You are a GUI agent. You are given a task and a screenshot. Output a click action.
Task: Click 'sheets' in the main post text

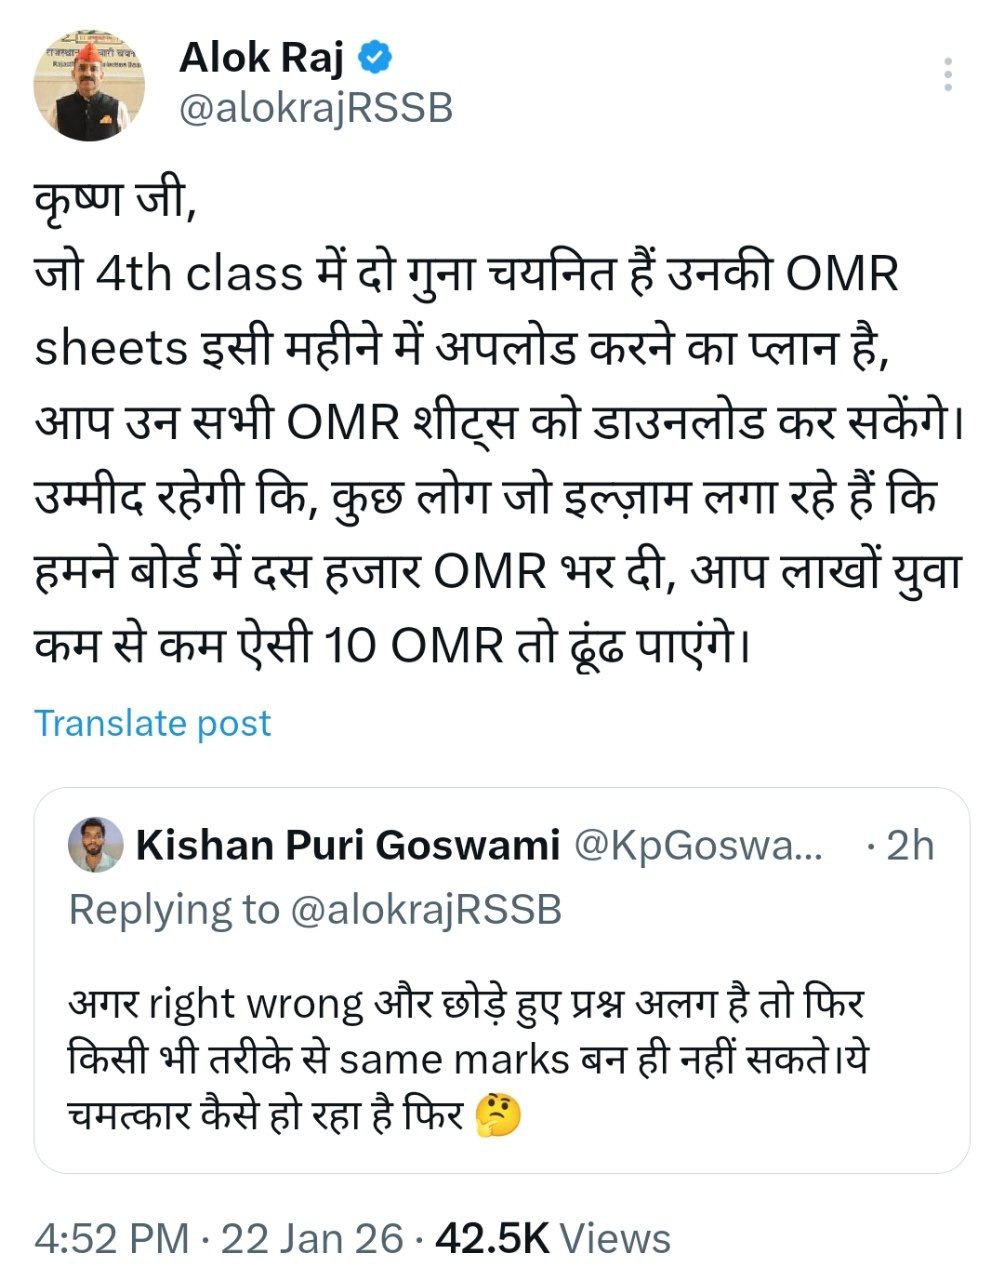point(111,347)
